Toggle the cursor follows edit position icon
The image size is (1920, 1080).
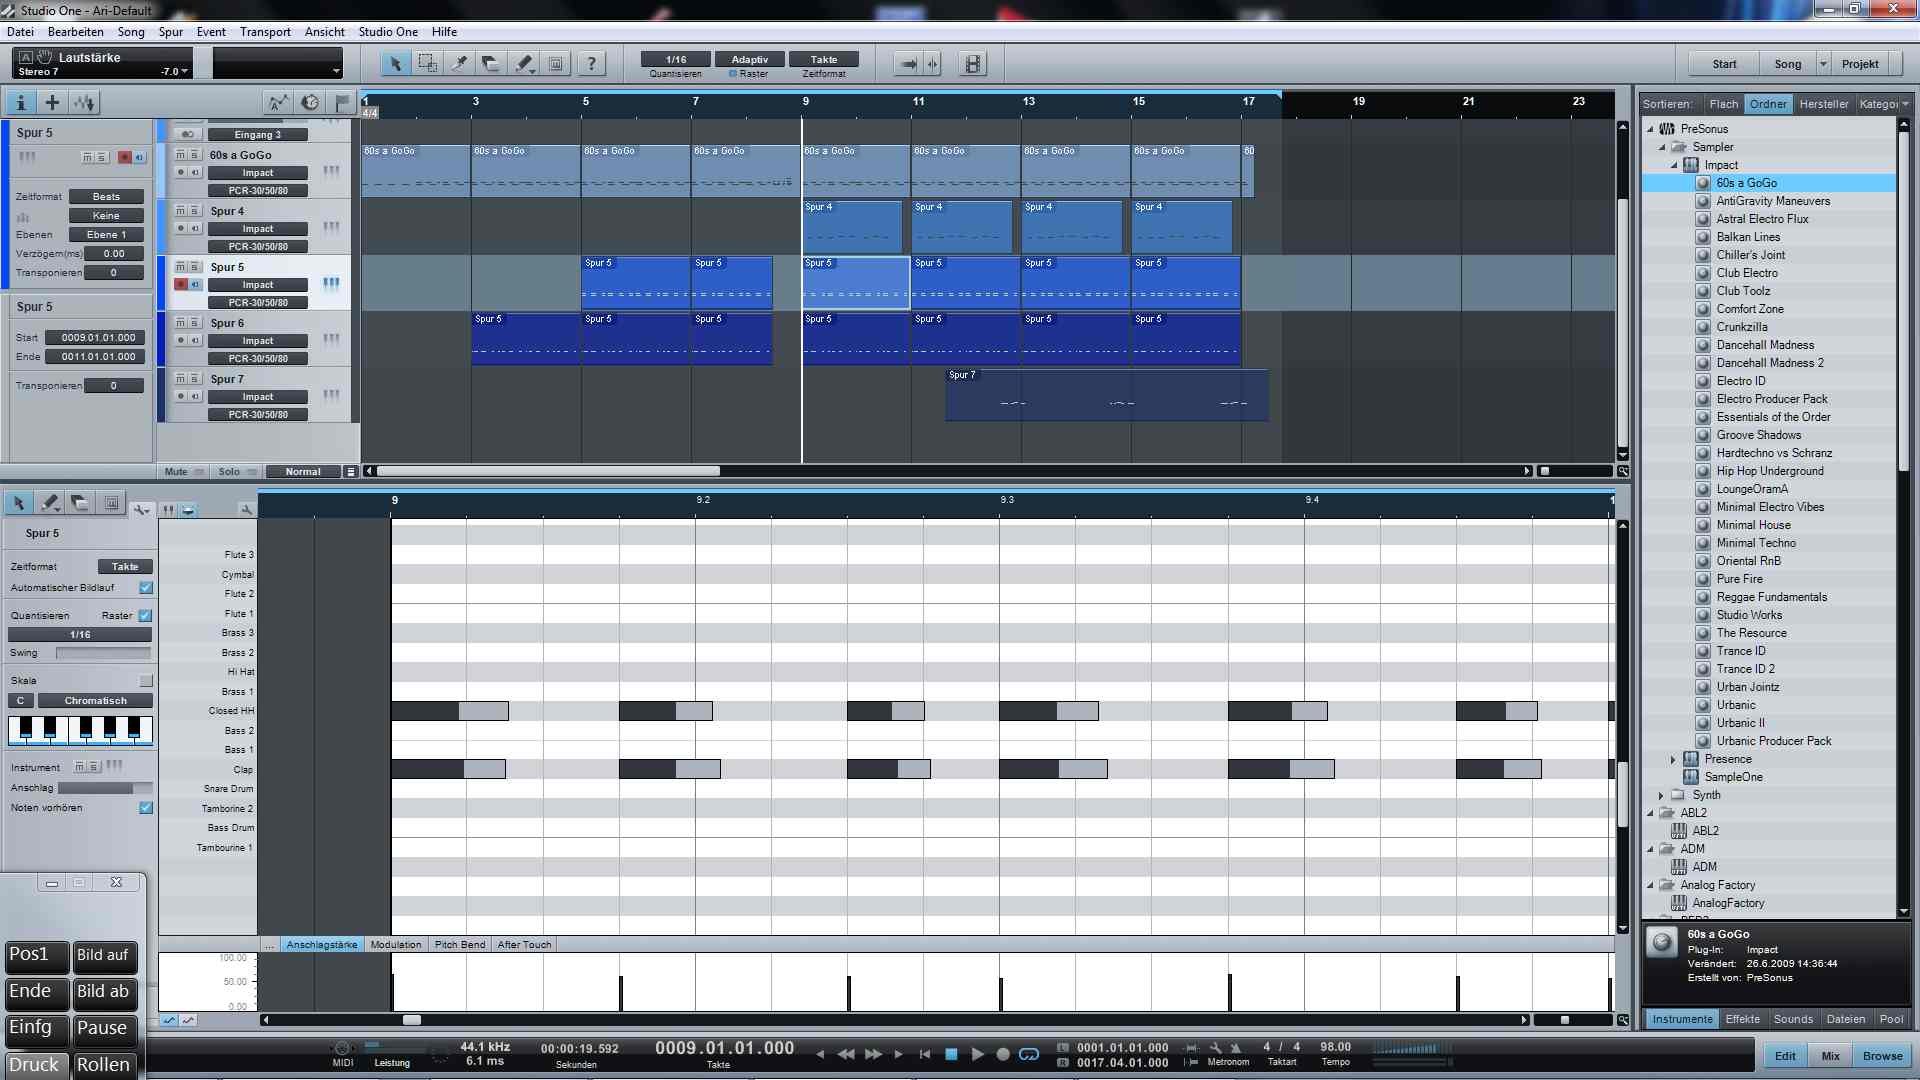[933, 64]
